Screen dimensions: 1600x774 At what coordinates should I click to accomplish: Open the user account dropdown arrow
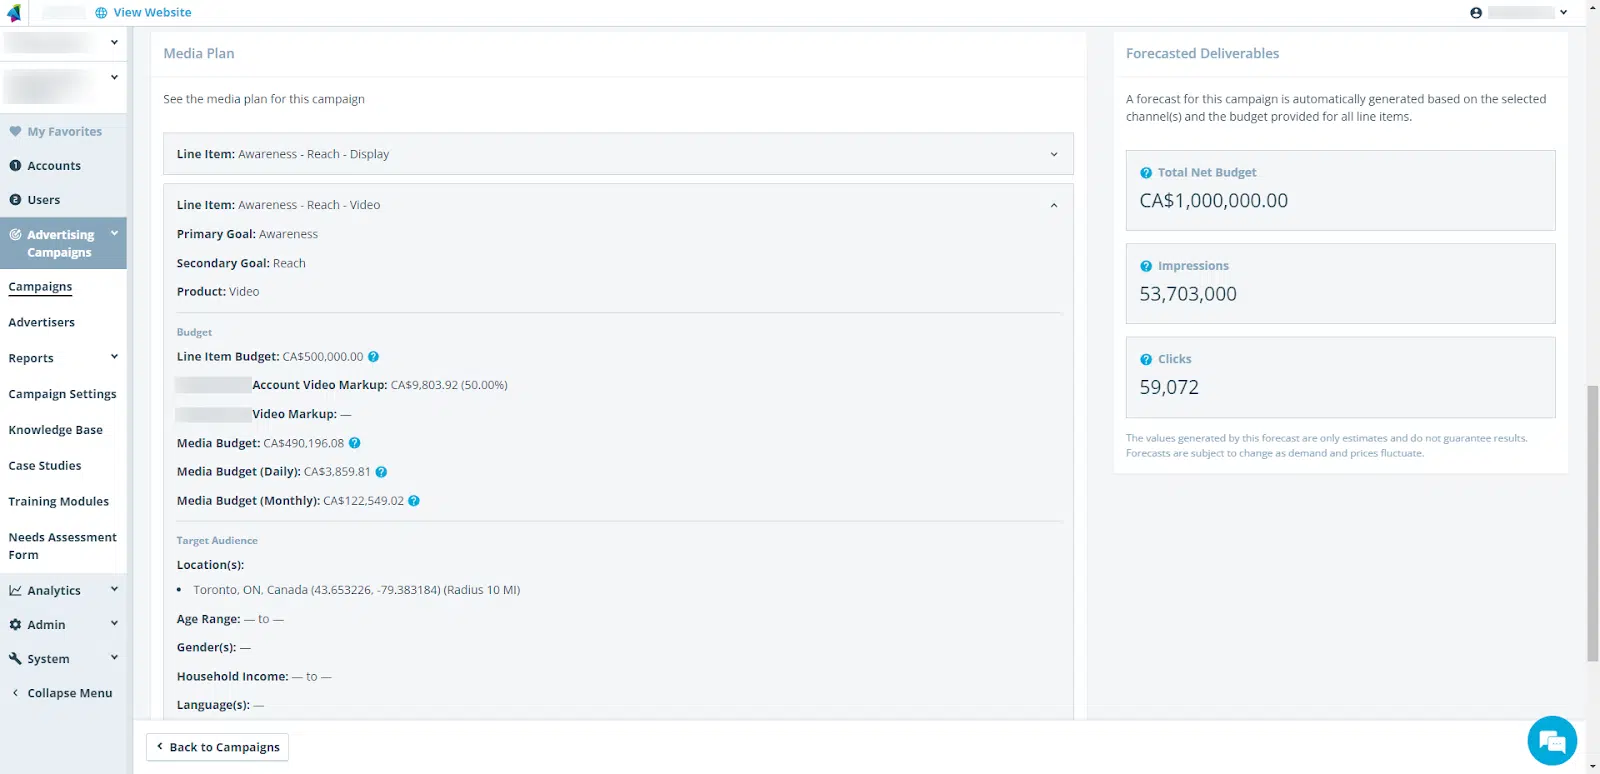coord(1563,13)
